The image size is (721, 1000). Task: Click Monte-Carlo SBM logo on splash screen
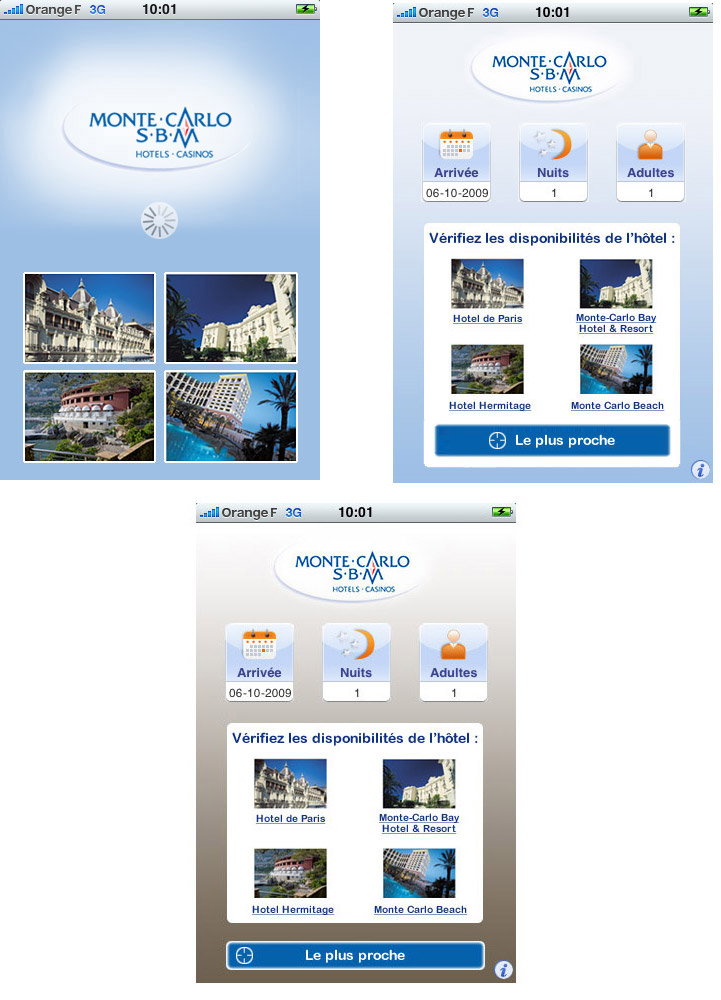(159, 133)
